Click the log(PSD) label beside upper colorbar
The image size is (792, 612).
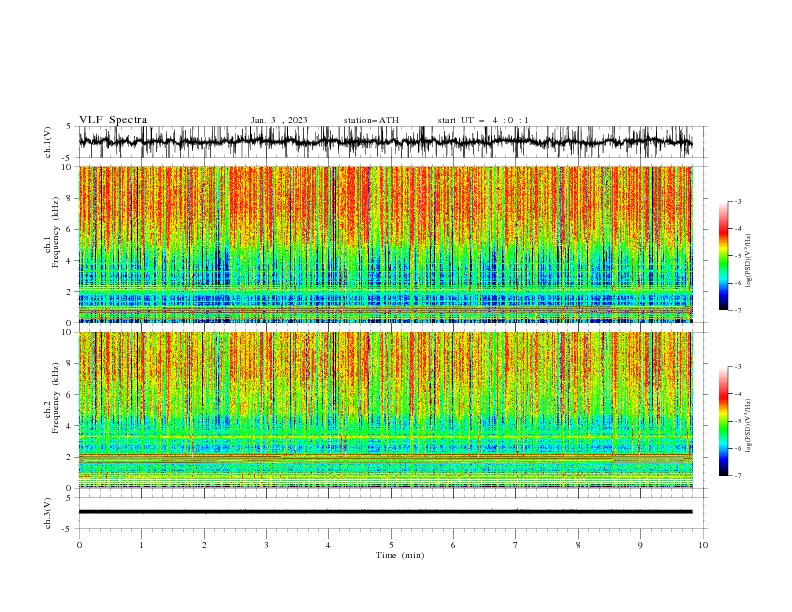click(x=748, y=261)
